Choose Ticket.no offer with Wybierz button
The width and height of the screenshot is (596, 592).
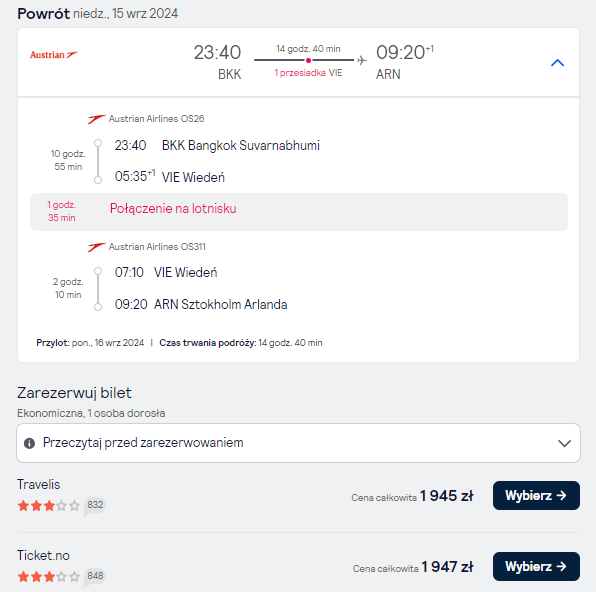[536, 567]
